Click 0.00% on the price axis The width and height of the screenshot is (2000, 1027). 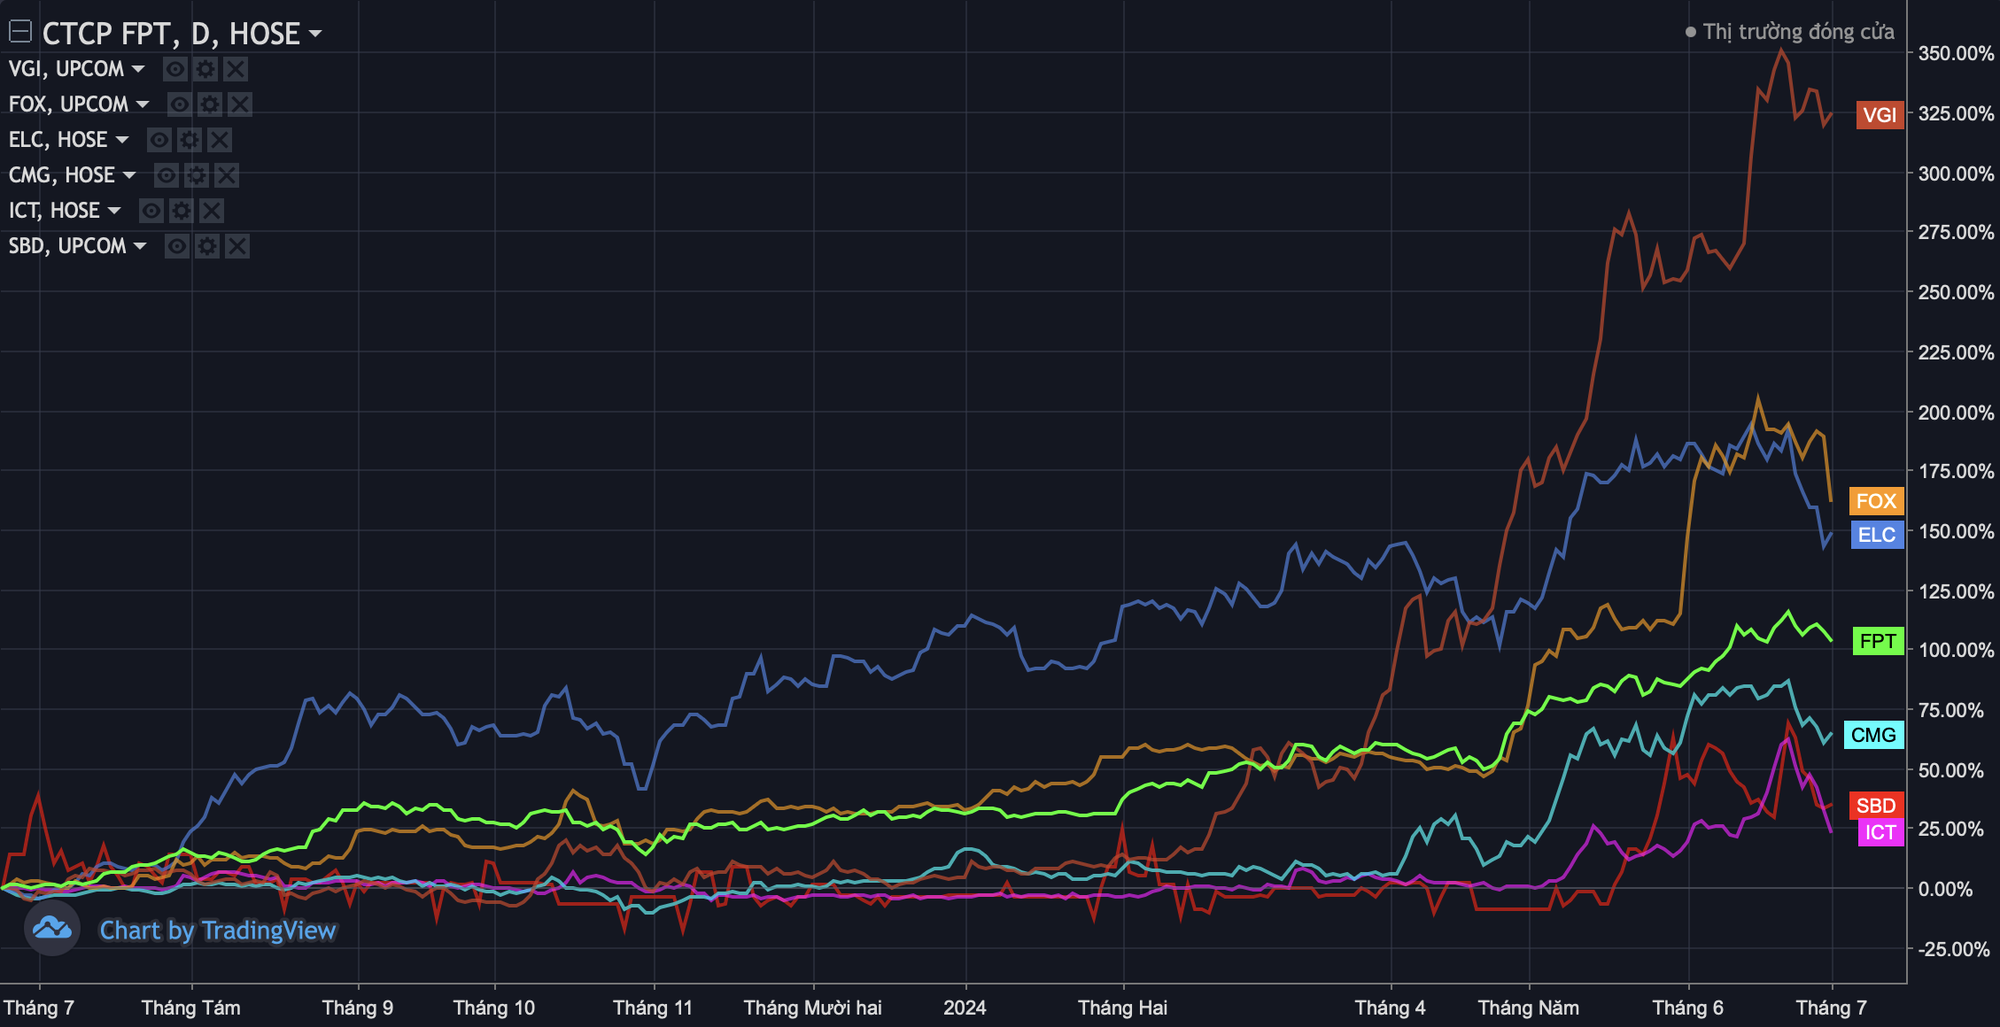[x=1944, y=889]
